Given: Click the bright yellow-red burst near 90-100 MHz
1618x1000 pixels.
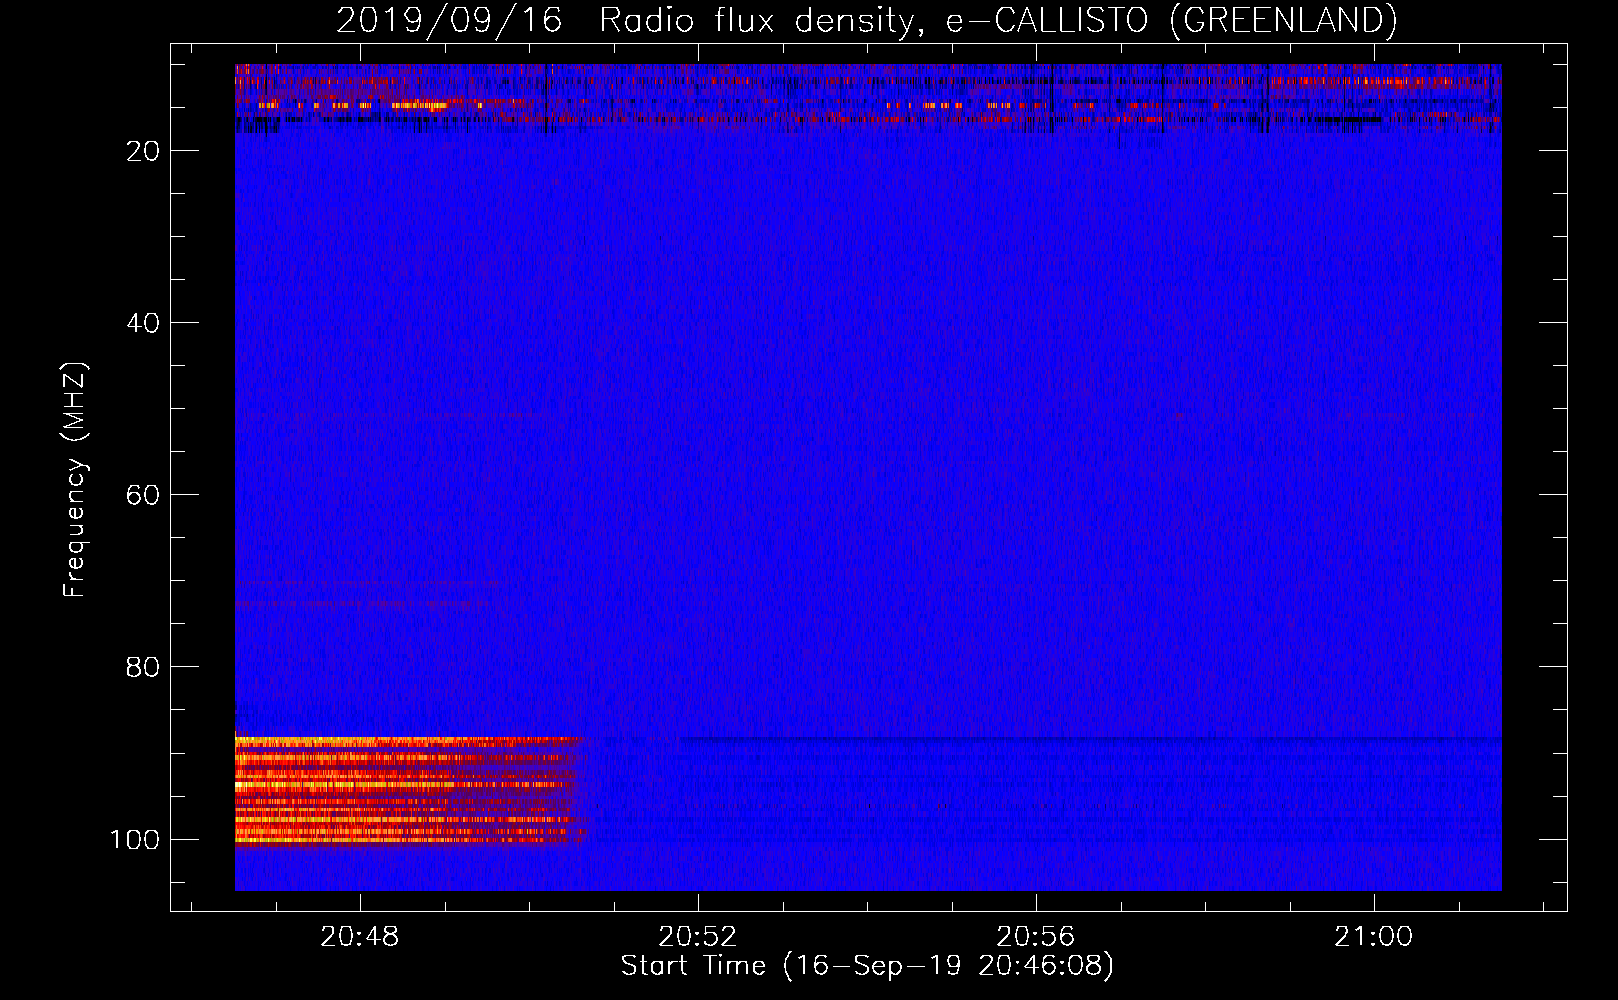Looking at the screenshot, I should tap(410, 790).
